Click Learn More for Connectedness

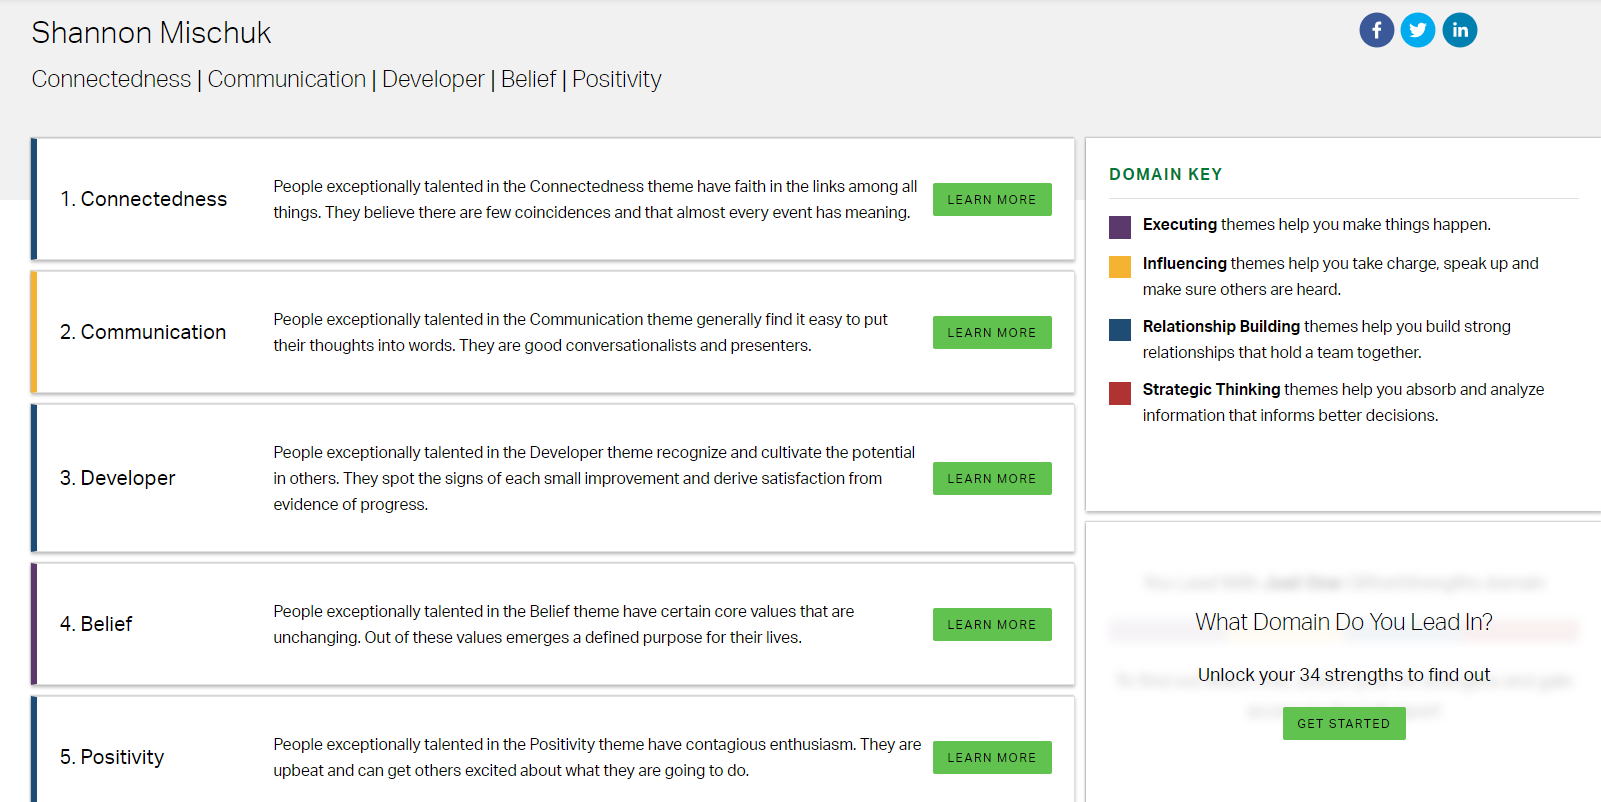pyautogui.click(x=991, y=200)
